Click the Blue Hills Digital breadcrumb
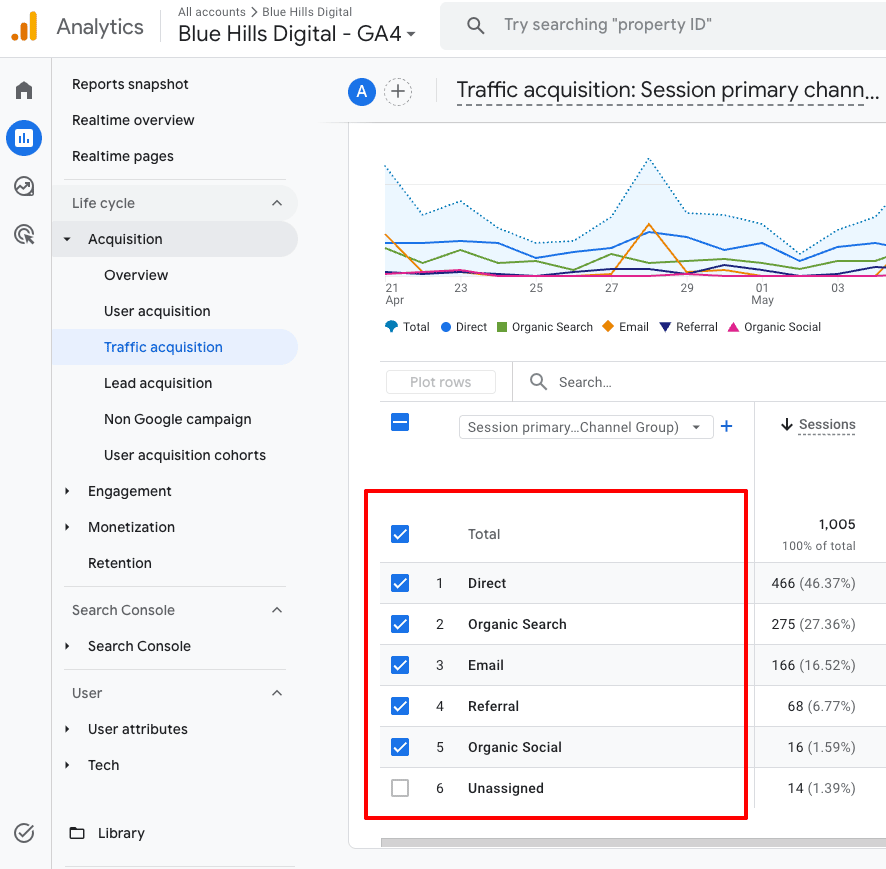This screenshot has height=869, width=886. point(307,12)
